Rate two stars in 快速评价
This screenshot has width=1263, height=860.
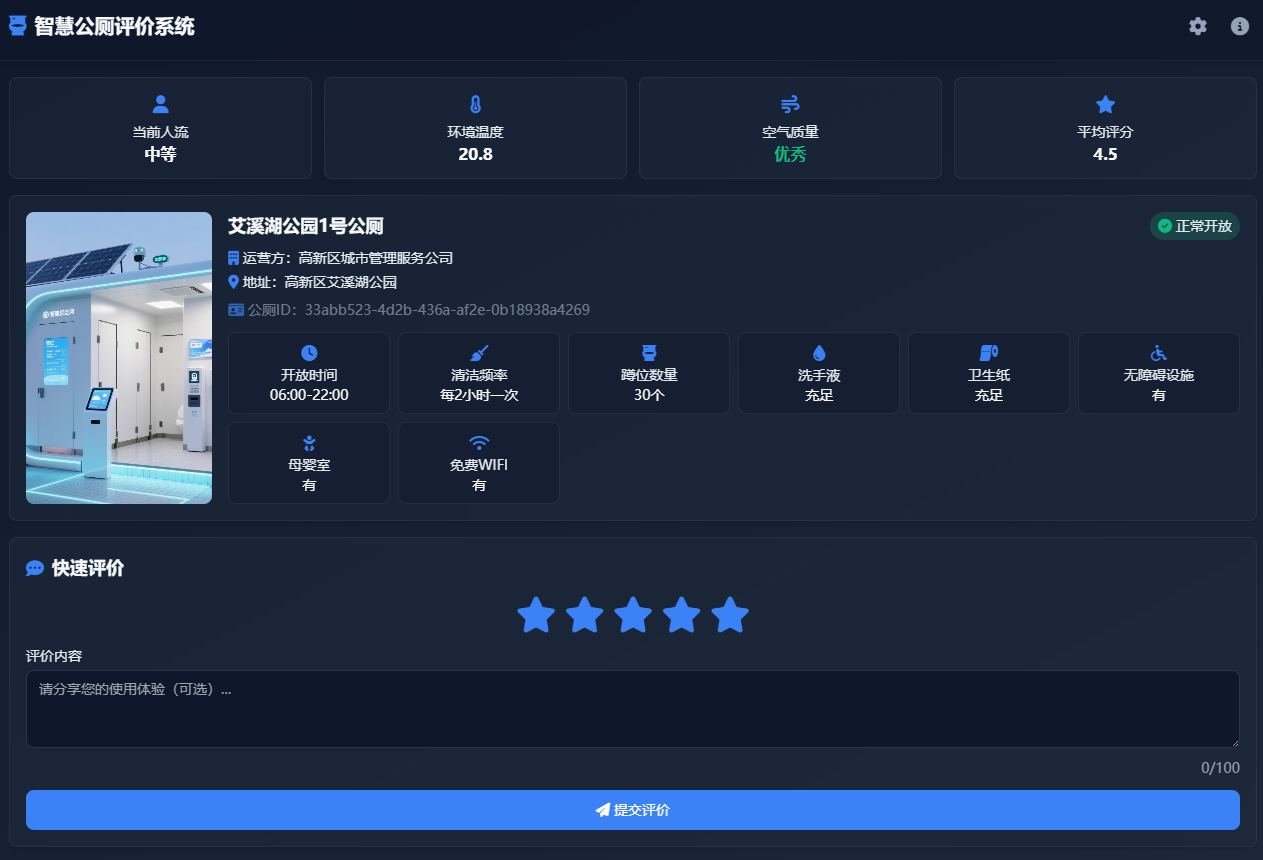click(x=585, y=615)
